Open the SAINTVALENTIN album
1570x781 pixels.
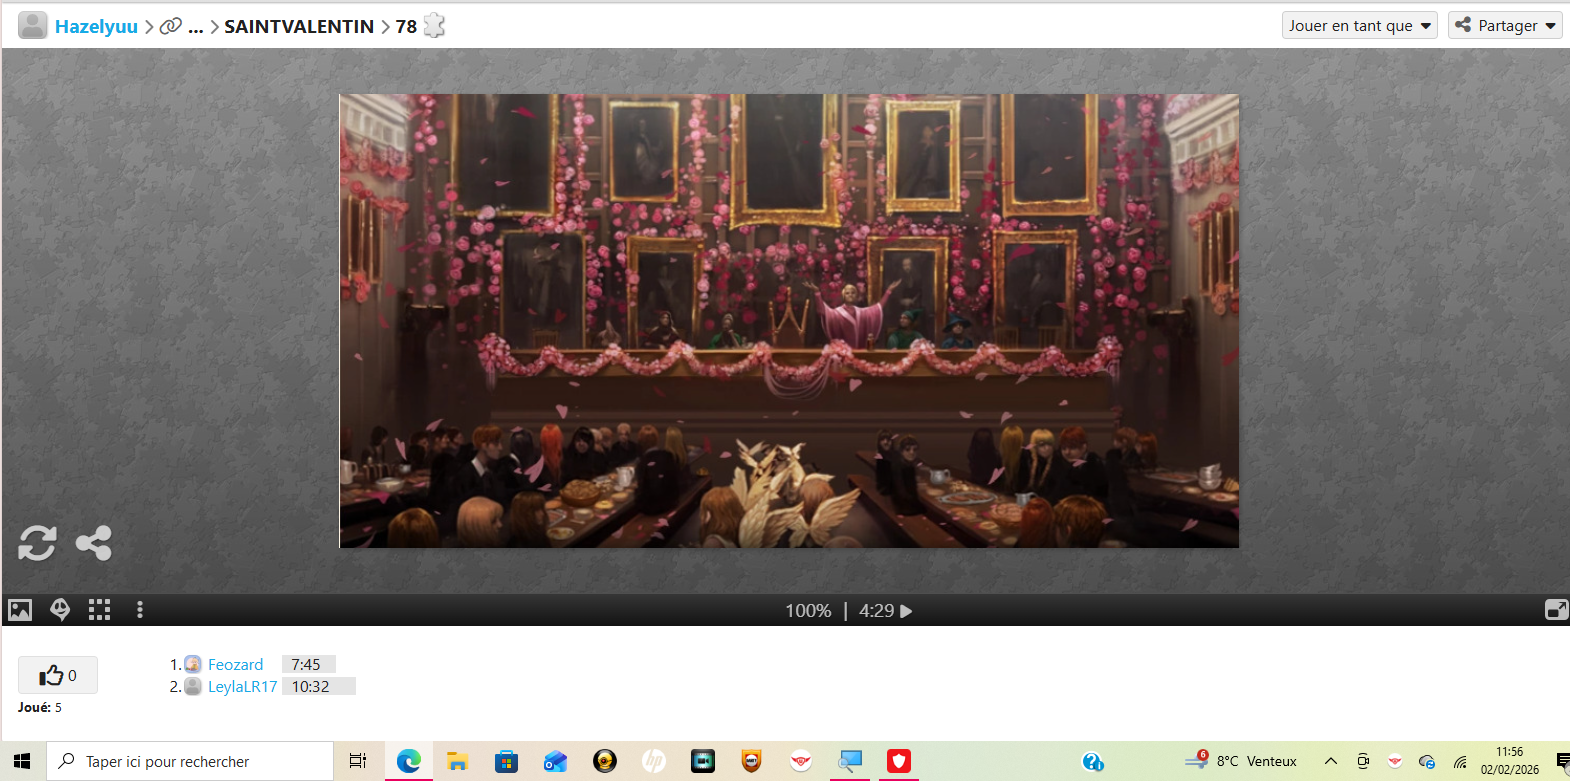click(x=299, y=27)
